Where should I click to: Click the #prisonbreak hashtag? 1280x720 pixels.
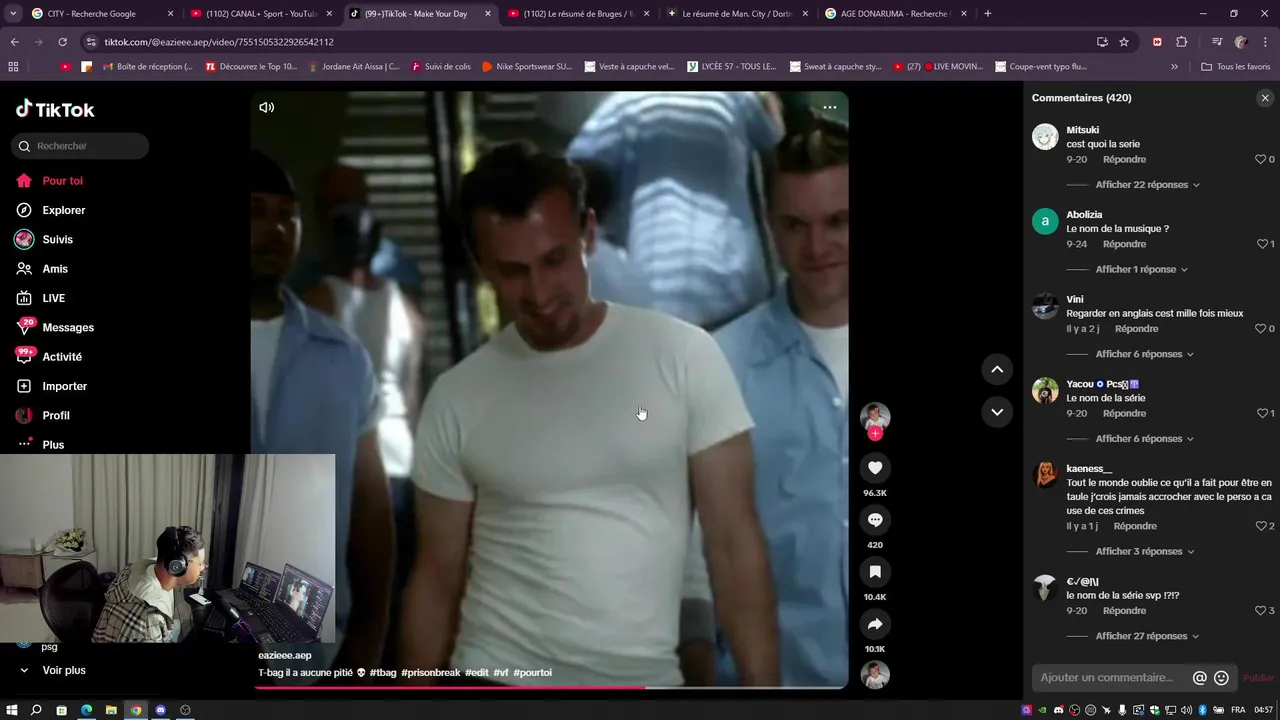coord(430,673)
